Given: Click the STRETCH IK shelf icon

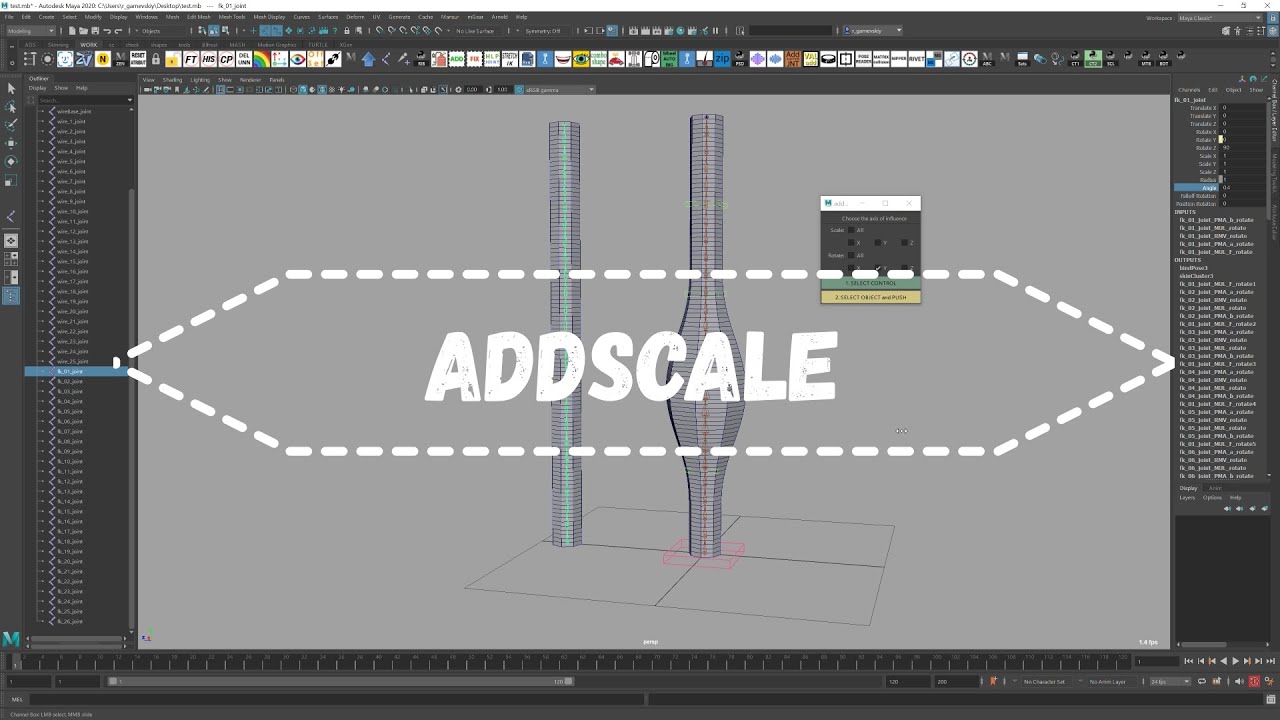Looking at the screenshot, I should pyautogui.click(x=509, y=59).
